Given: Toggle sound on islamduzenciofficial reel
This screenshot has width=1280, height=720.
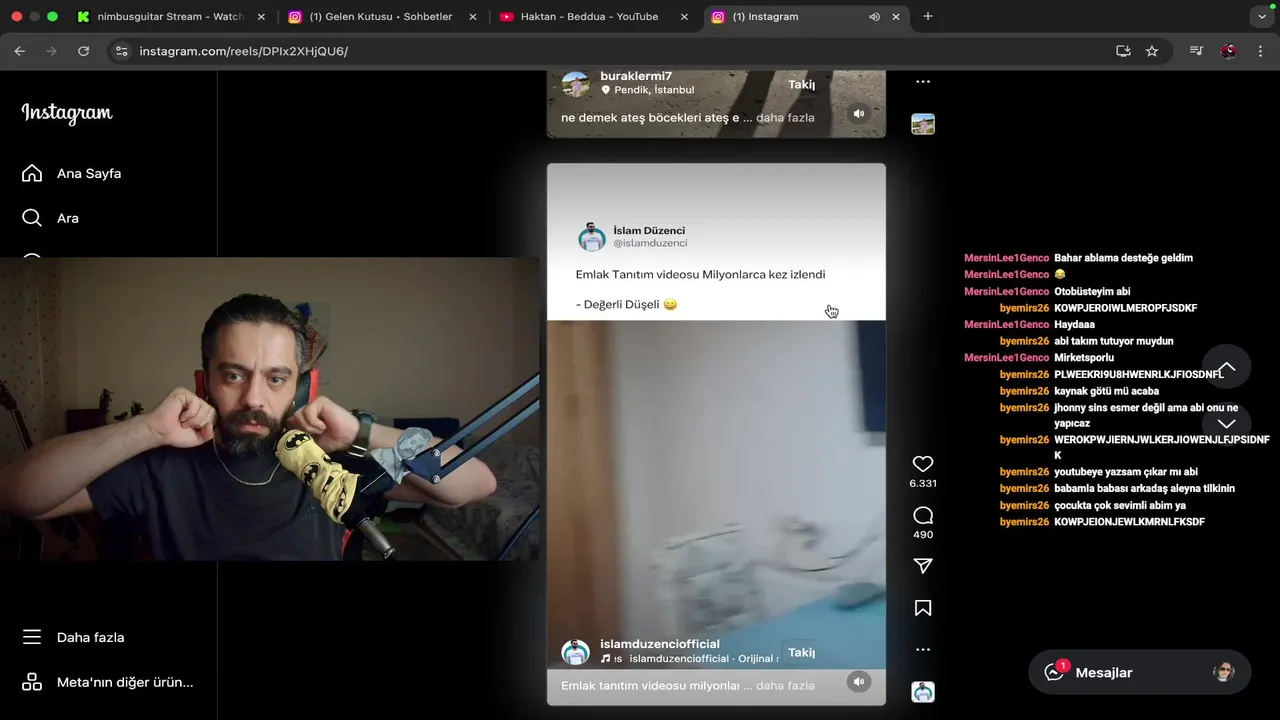Looking at the screenshot, I should pos(858,682).
